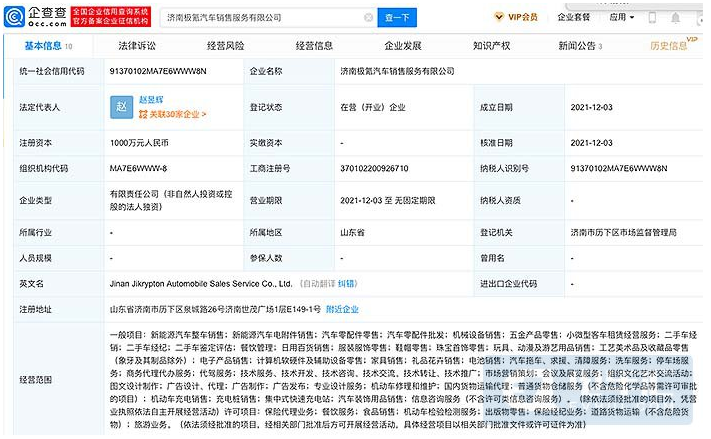The height and width of the screenshot is (439, 711).
Task: Switch to the 经营信息 tab
Action: click(x=314, y=46)
